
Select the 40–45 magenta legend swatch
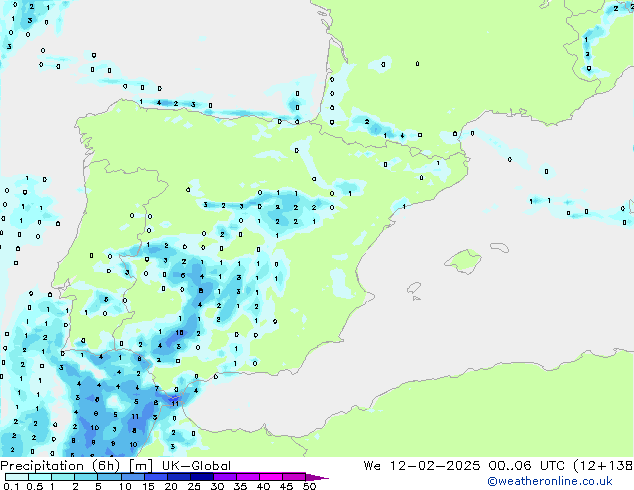[x=271, y=477]
